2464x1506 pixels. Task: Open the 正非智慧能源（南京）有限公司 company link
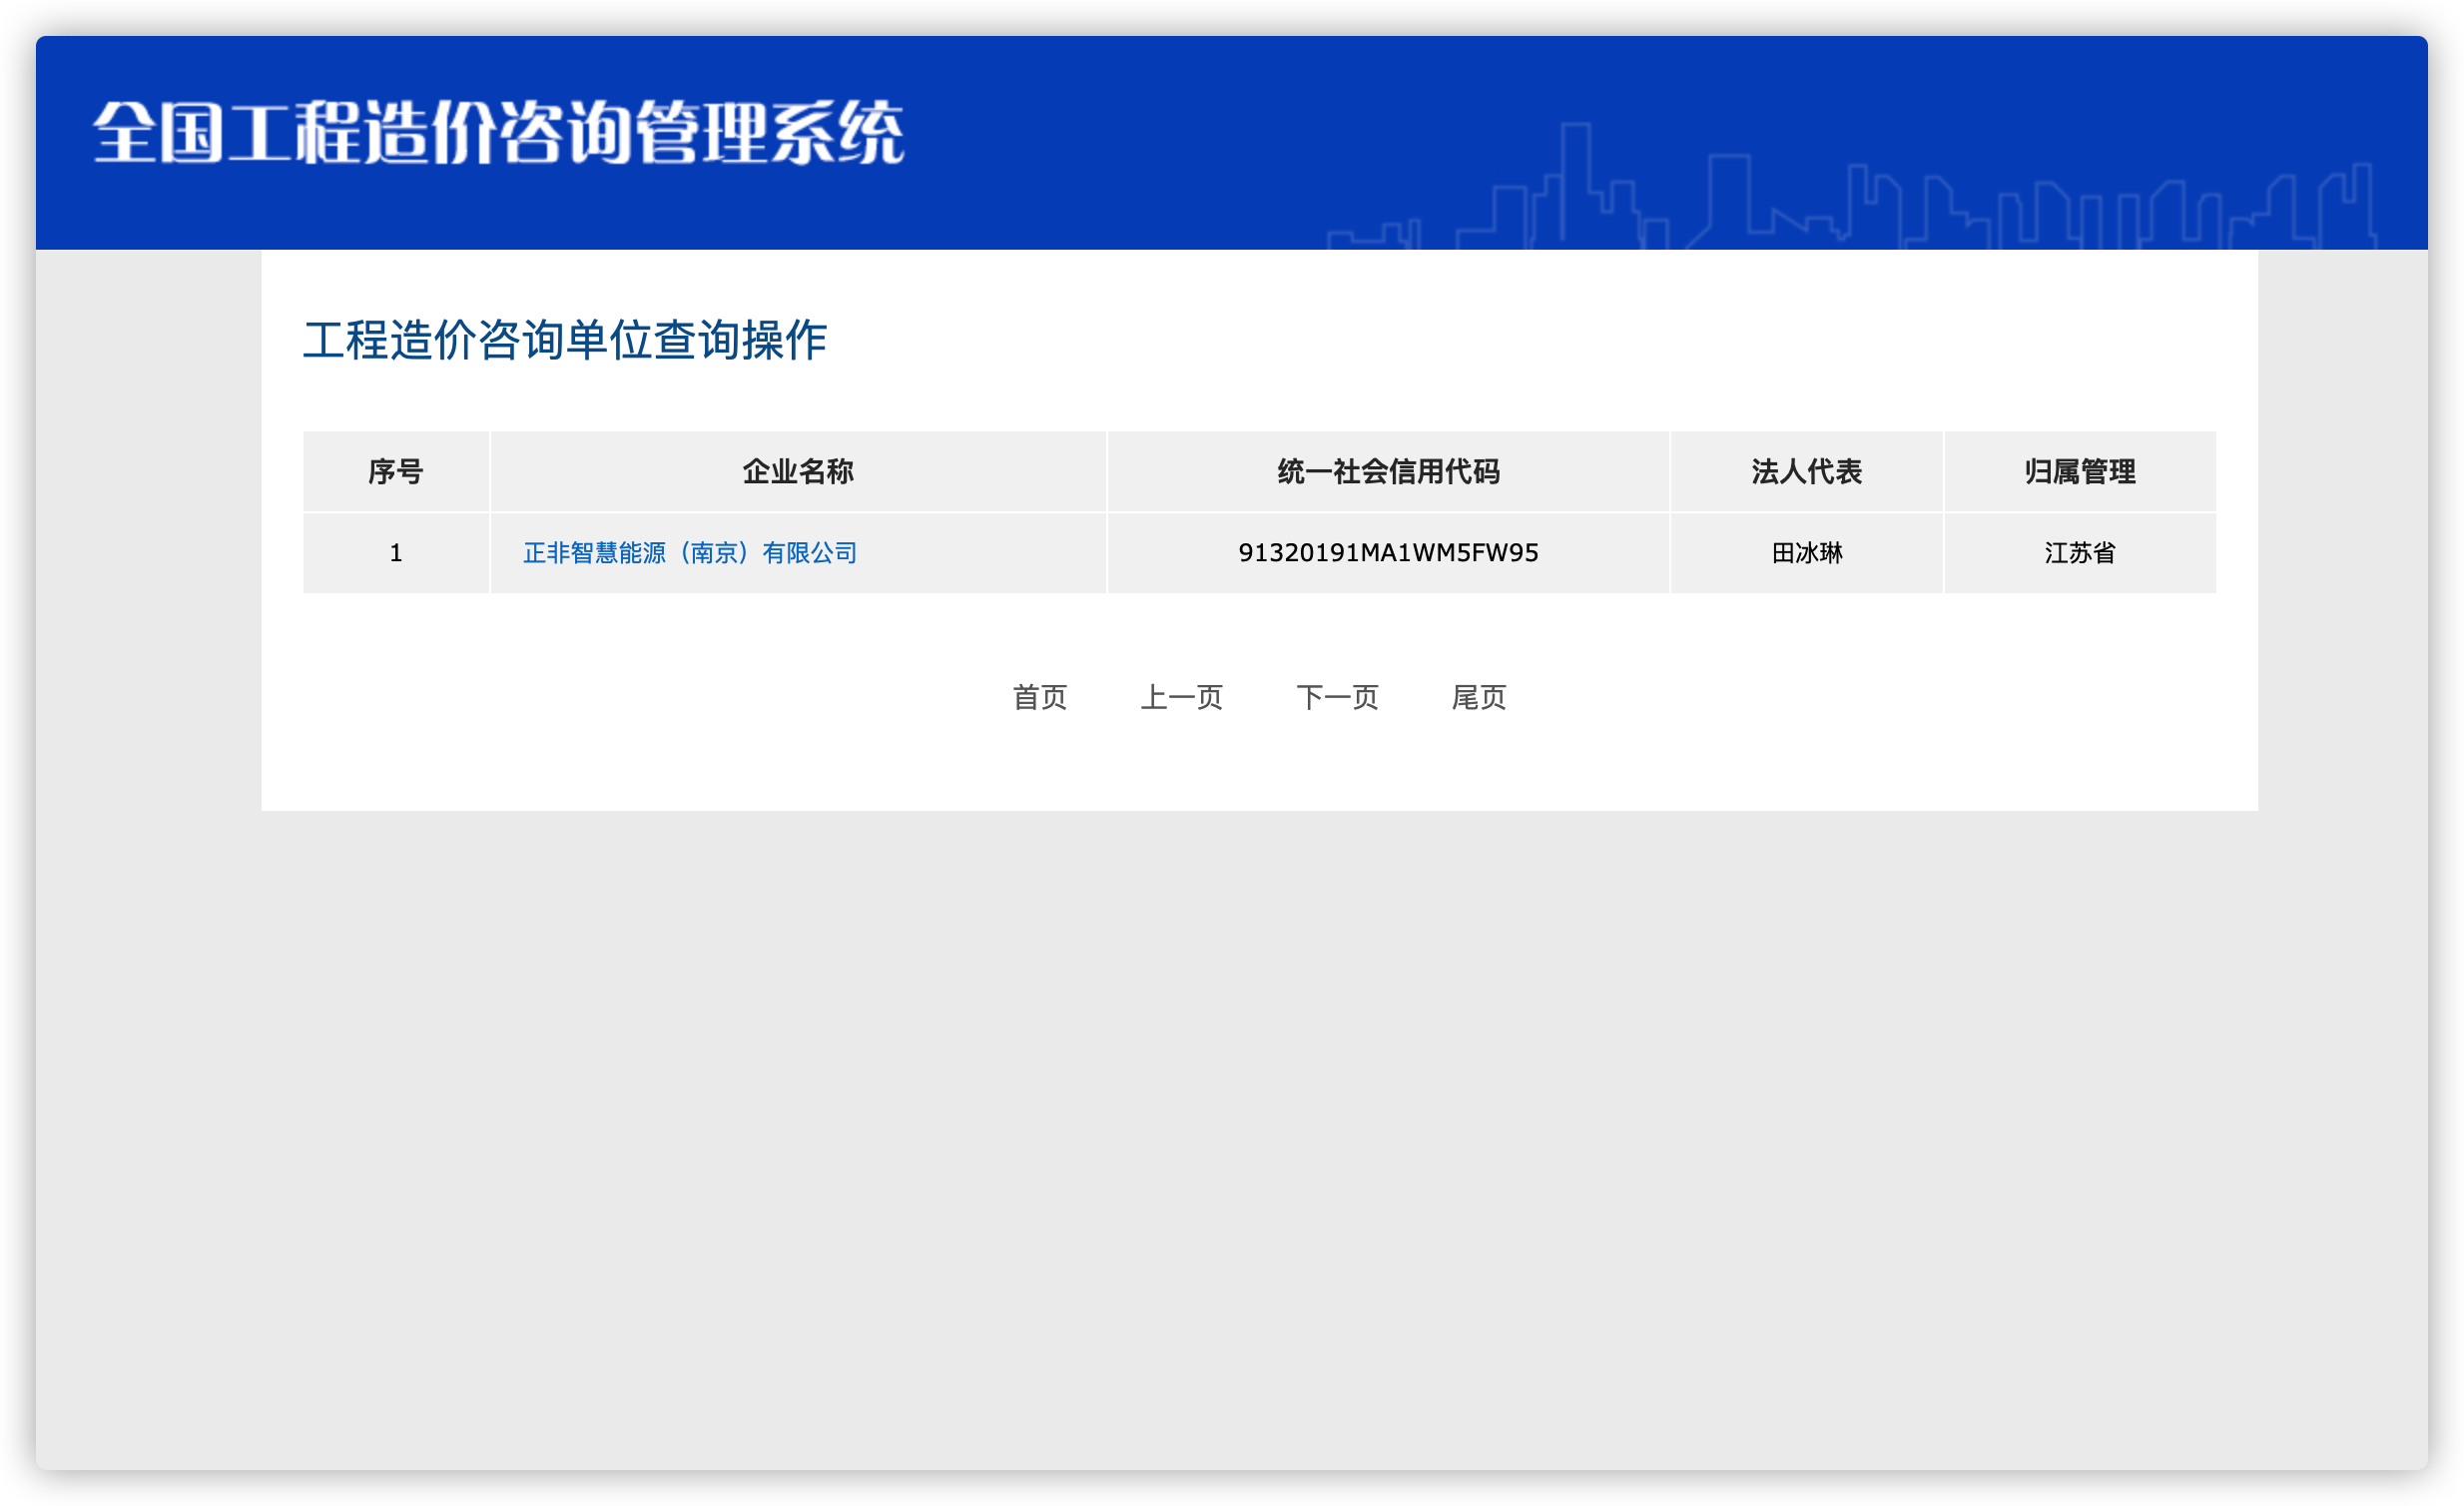(x=690, y=553)
